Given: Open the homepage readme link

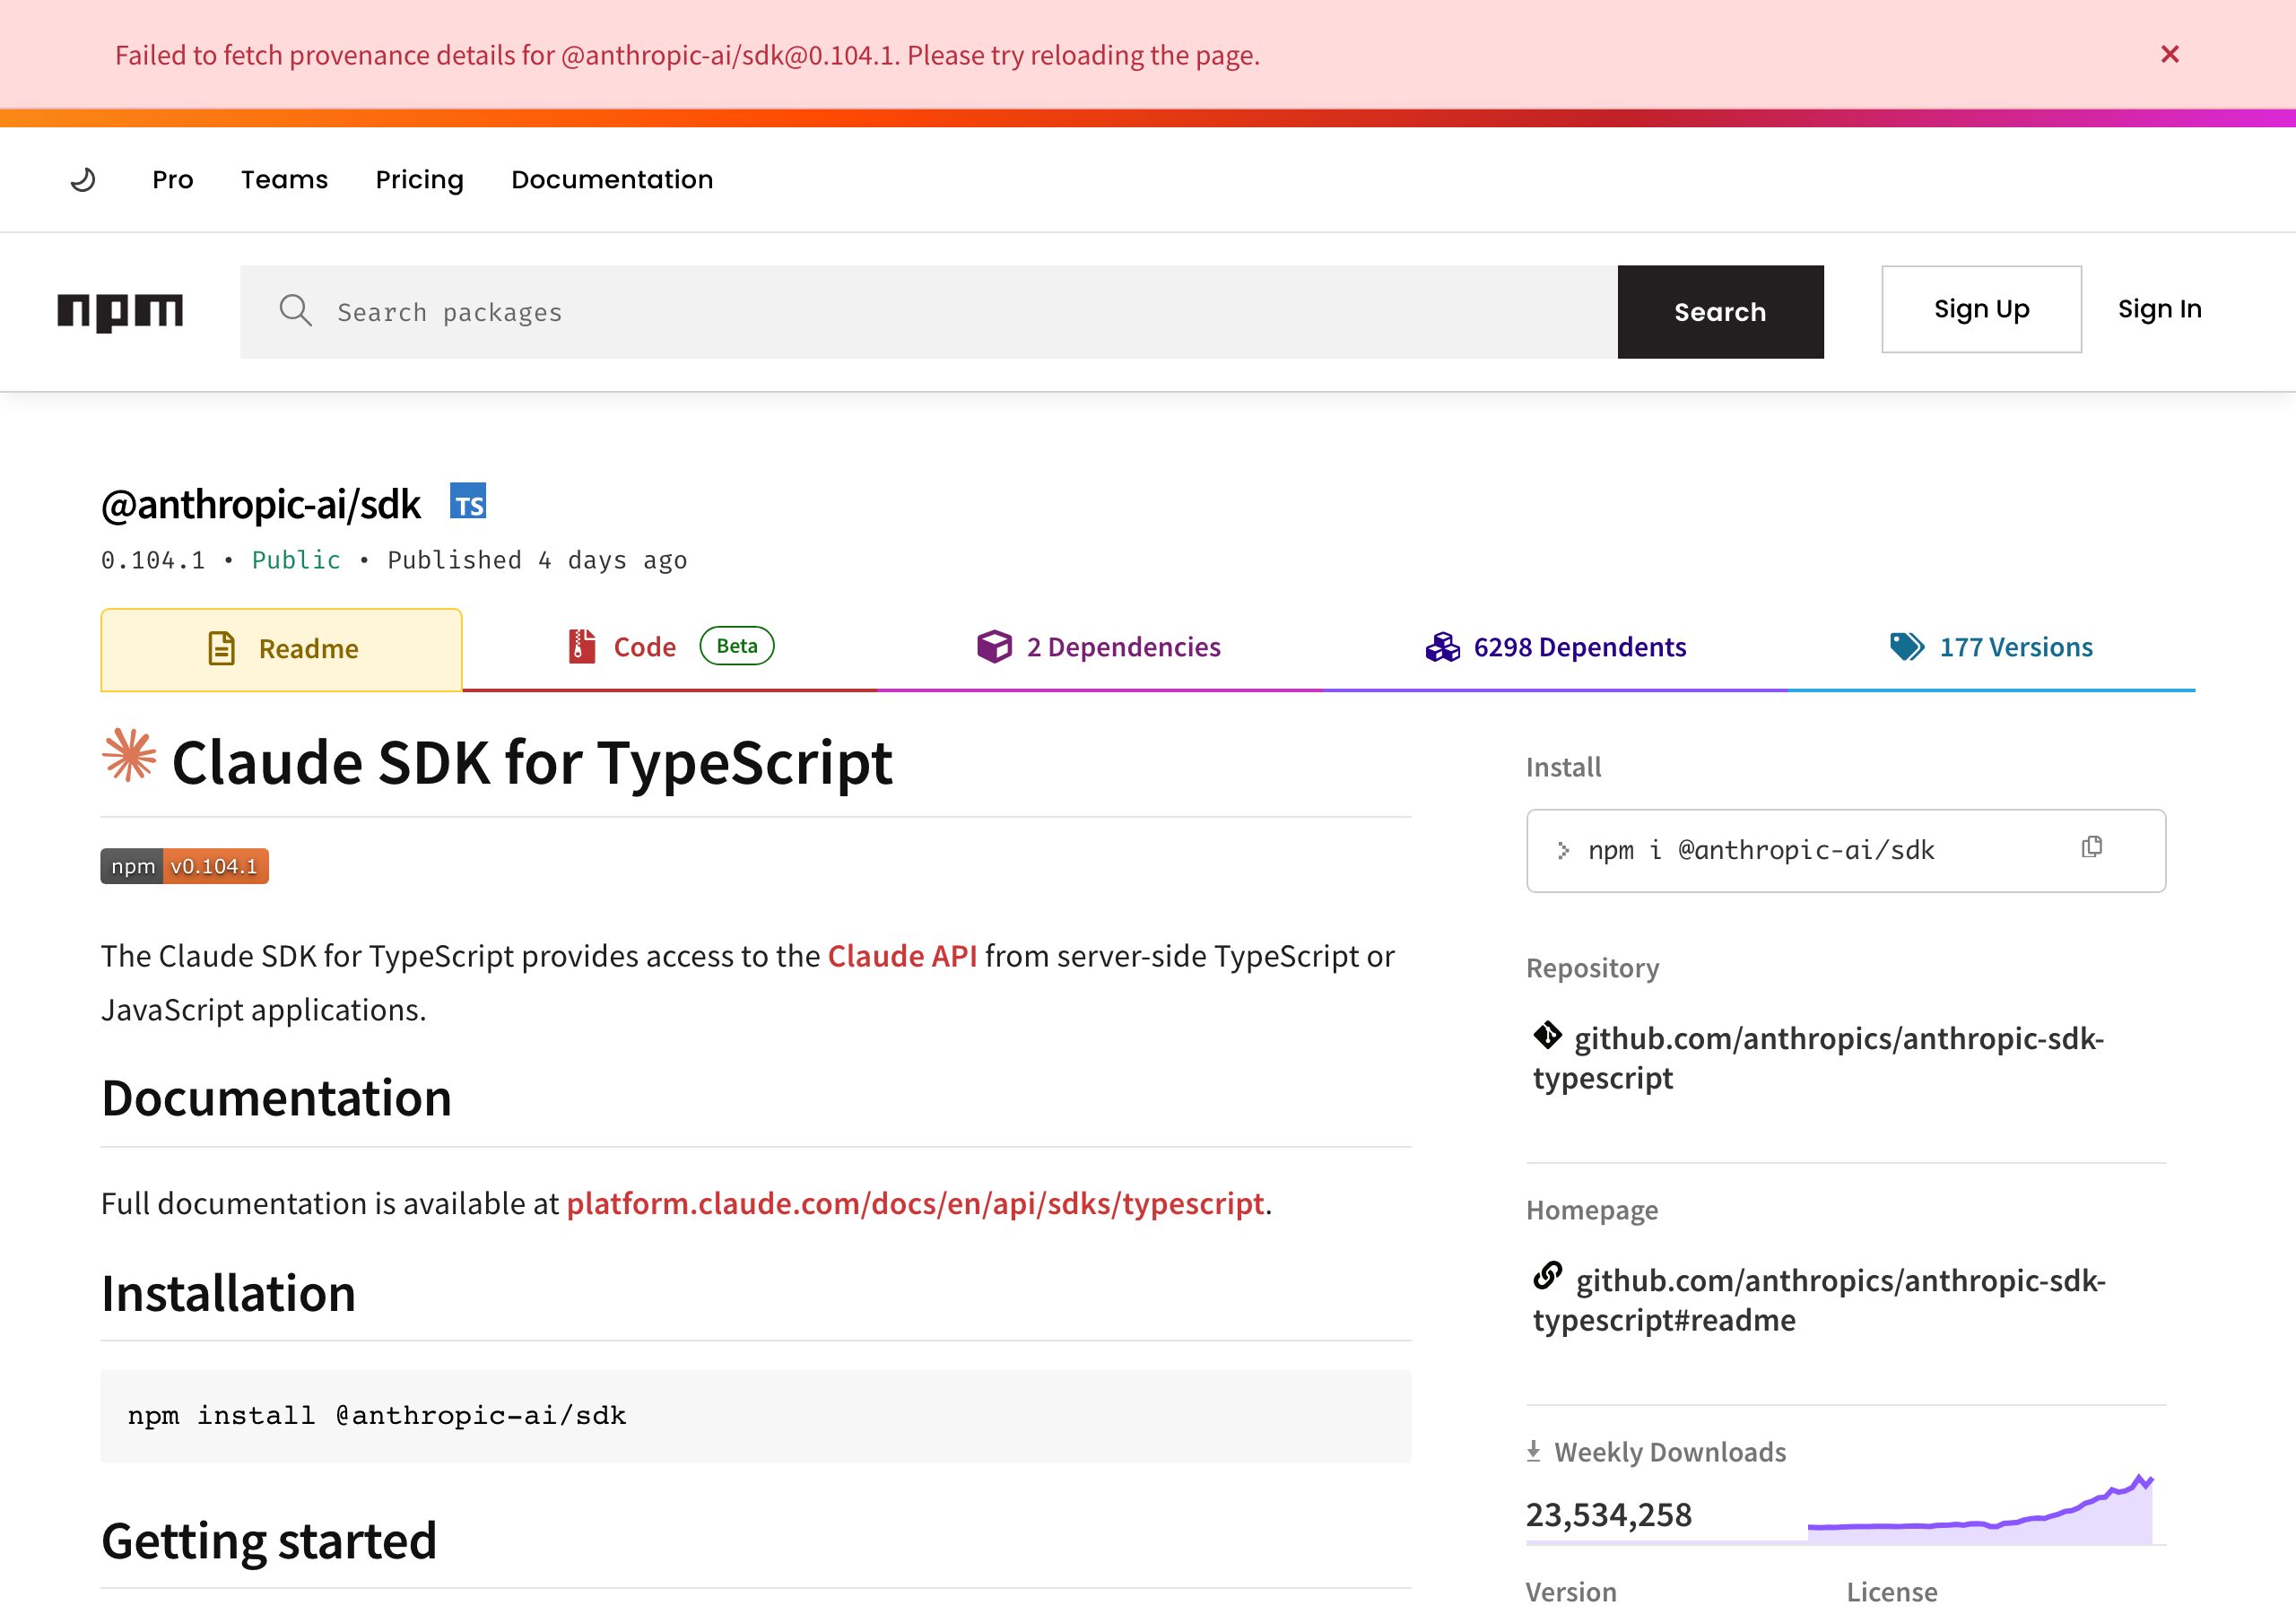Looking at the screenshot, I should coord(1819,1300).
